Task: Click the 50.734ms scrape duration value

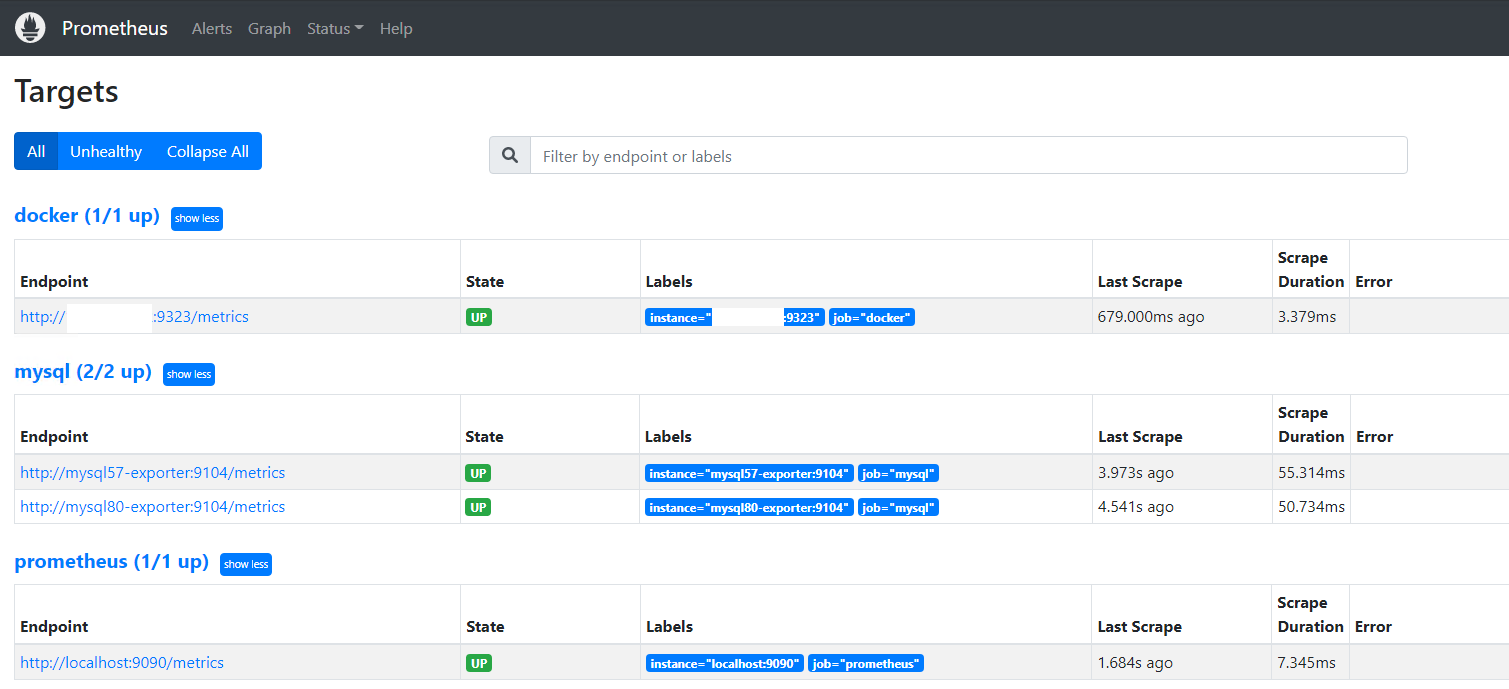Action: click(x=1311, y=506)
